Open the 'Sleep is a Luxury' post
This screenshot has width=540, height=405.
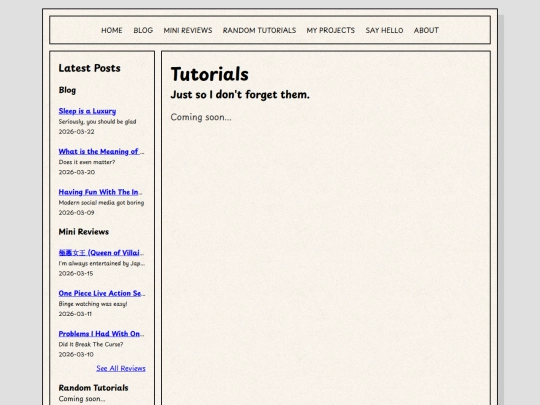tap(87, 111)
